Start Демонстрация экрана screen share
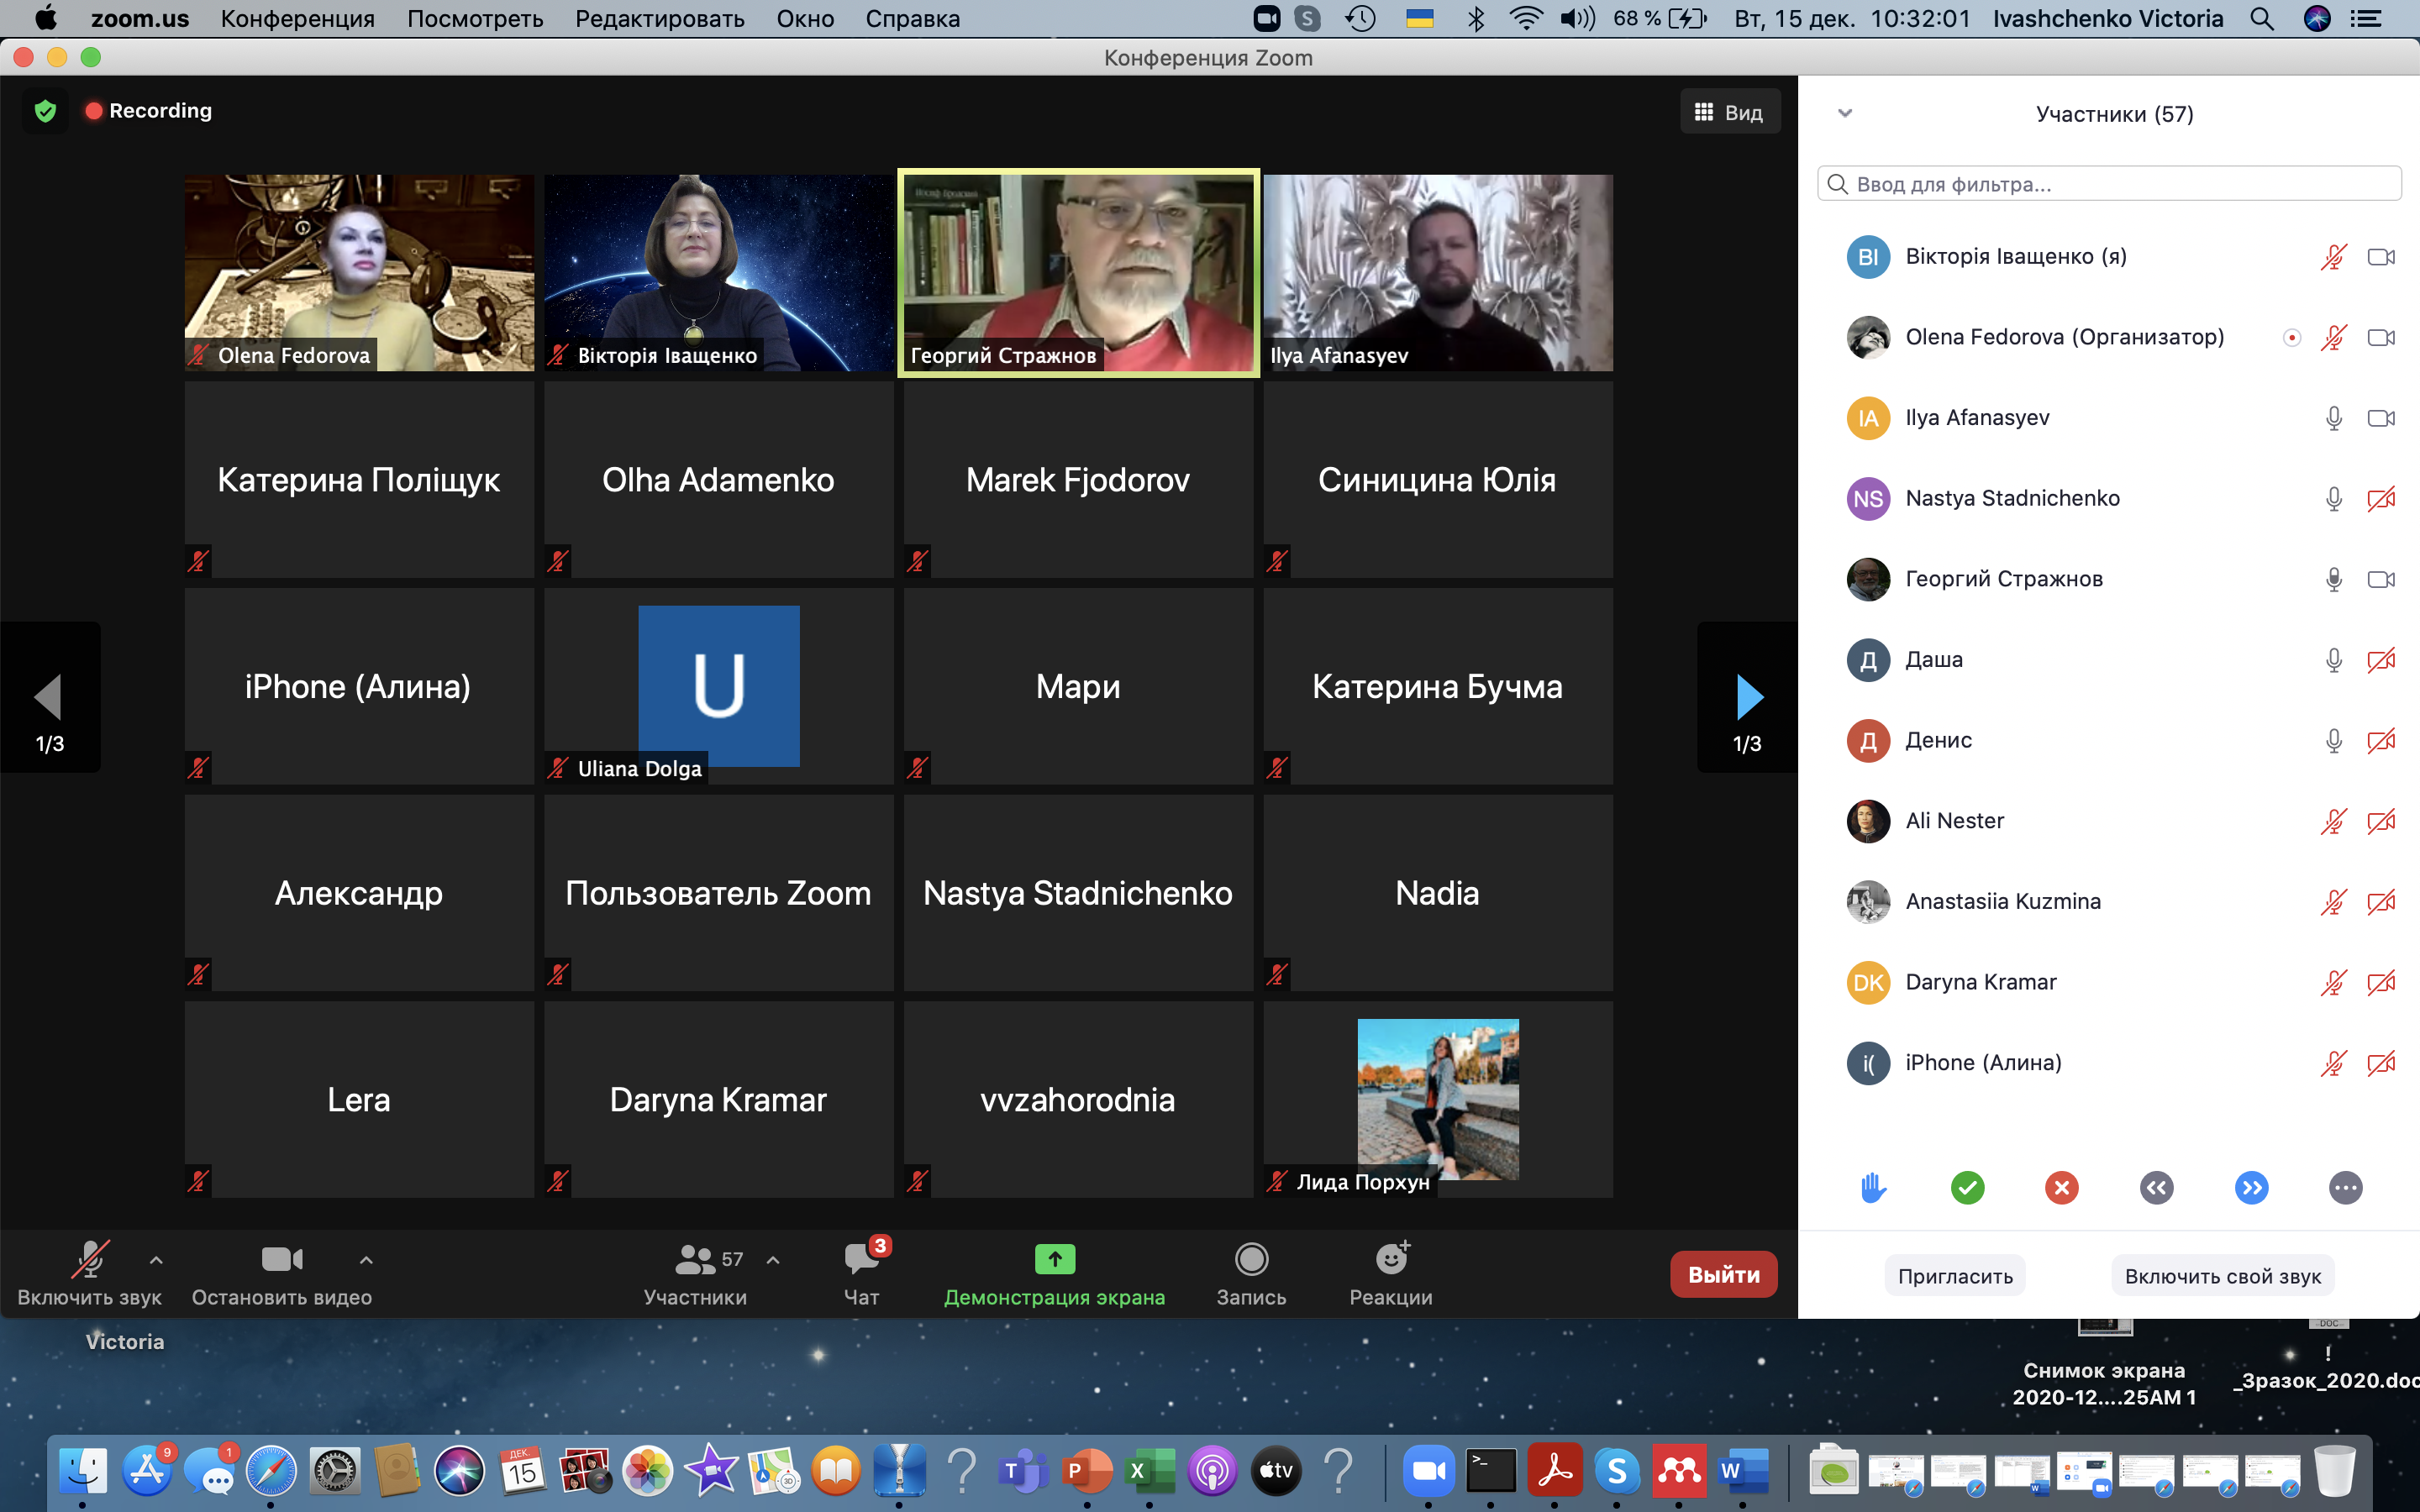 tap(1054, 1274)
